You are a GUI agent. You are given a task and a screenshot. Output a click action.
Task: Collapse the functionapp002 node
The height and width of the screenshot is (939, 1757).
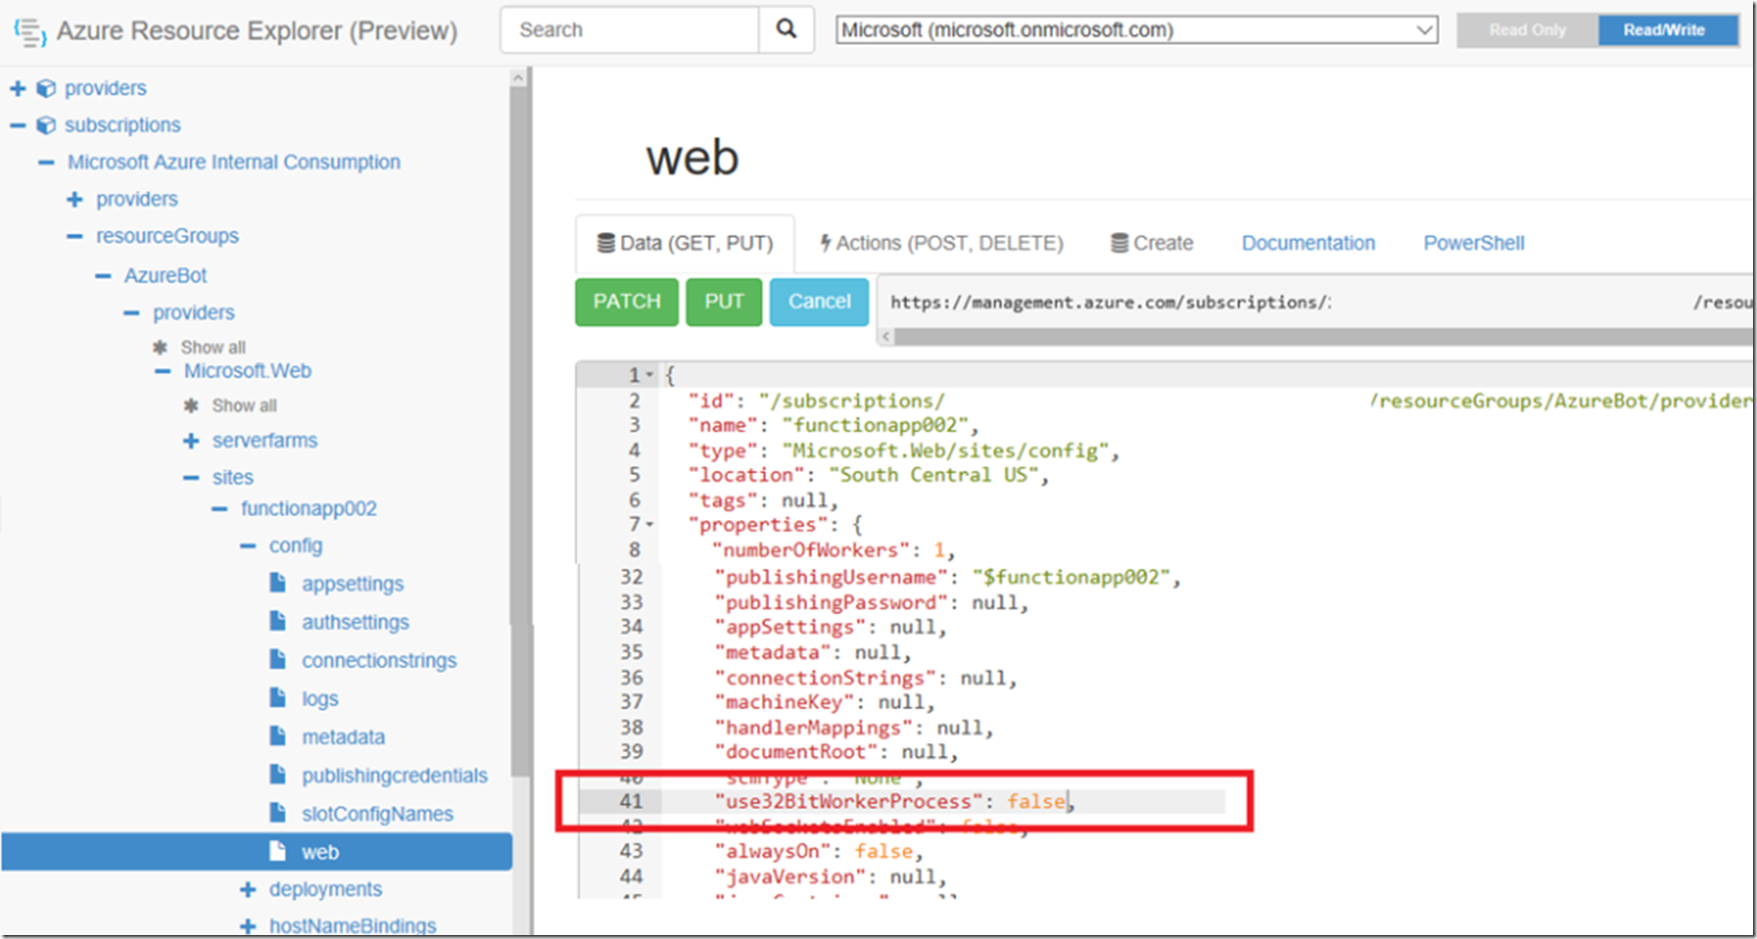point(220,508)
